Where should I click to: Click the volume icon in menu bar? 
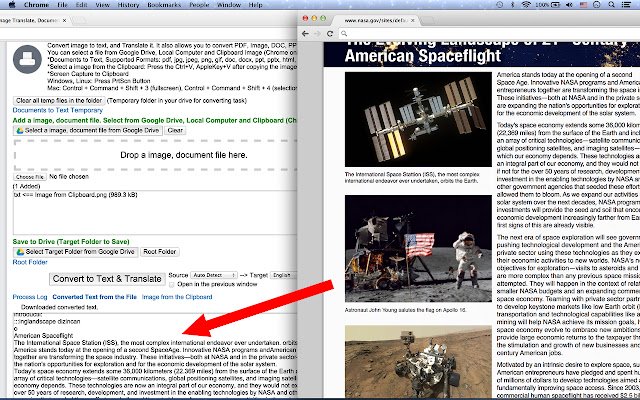pos(569,5)
